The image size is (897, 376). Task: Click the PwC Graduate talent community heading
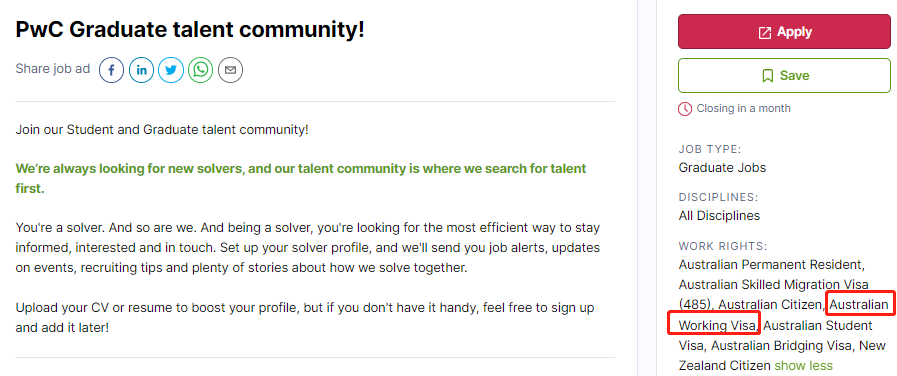point(190,30)
